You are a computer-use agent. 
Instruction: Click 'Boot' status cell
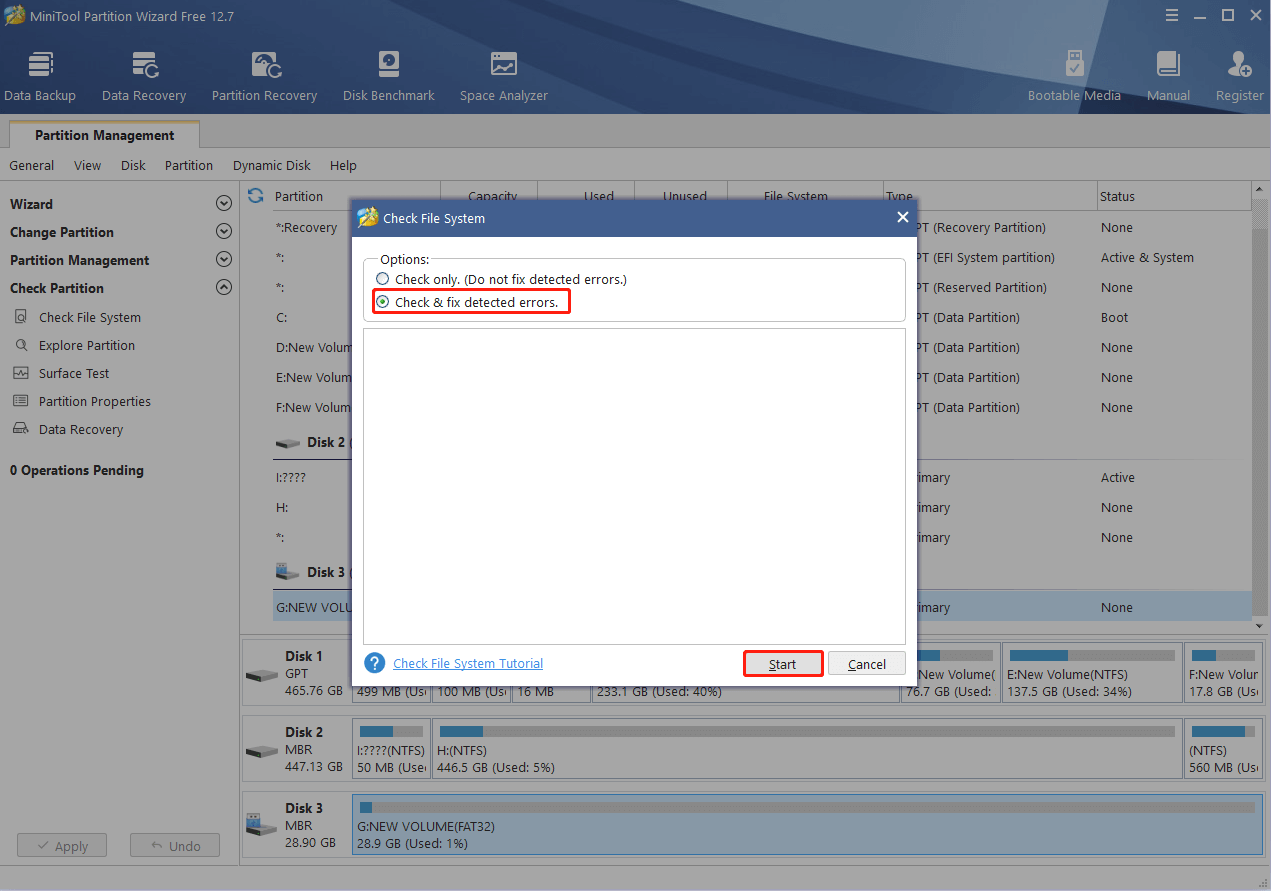coord(1114,317)
